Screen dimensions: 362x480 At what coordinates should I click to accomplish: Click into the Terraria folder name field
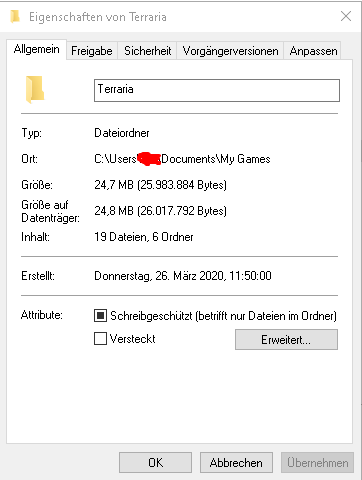(x=217, y=90)
